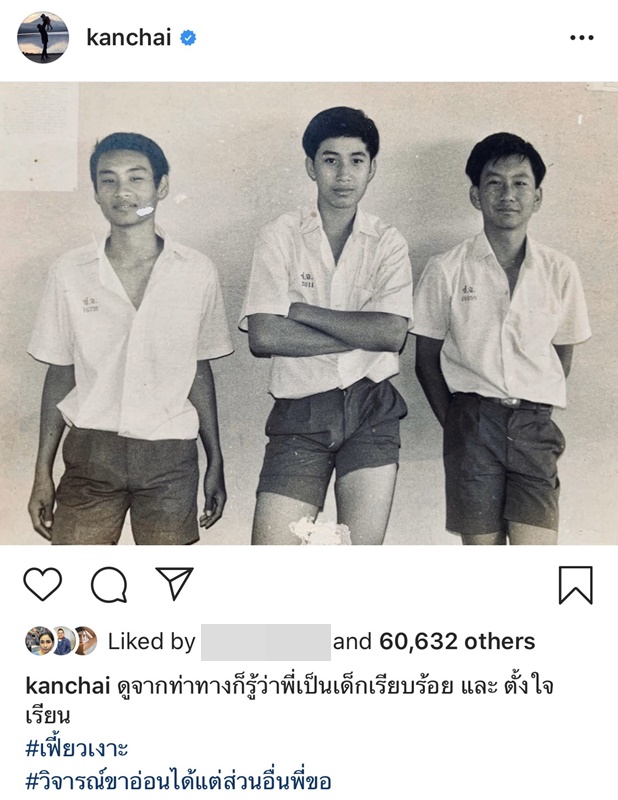
Task: Like the post with the heart icon
Action: point(42,584)
